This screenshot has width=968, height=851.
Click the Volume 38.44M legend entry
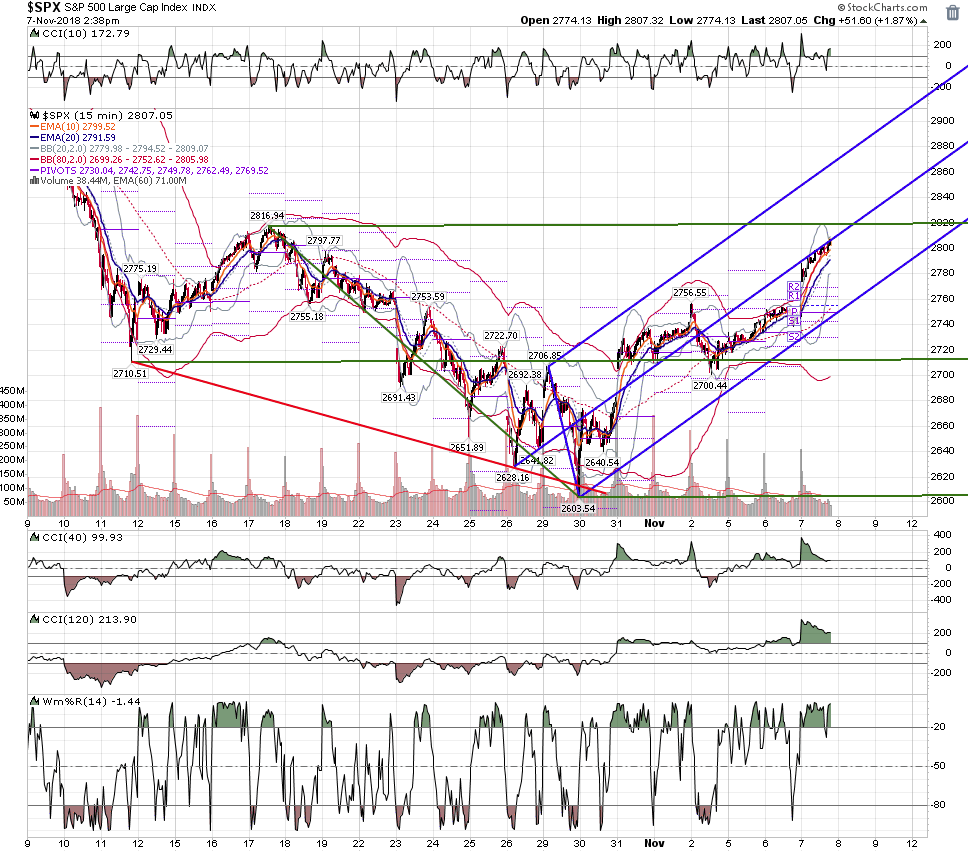[x=113, y=181]
